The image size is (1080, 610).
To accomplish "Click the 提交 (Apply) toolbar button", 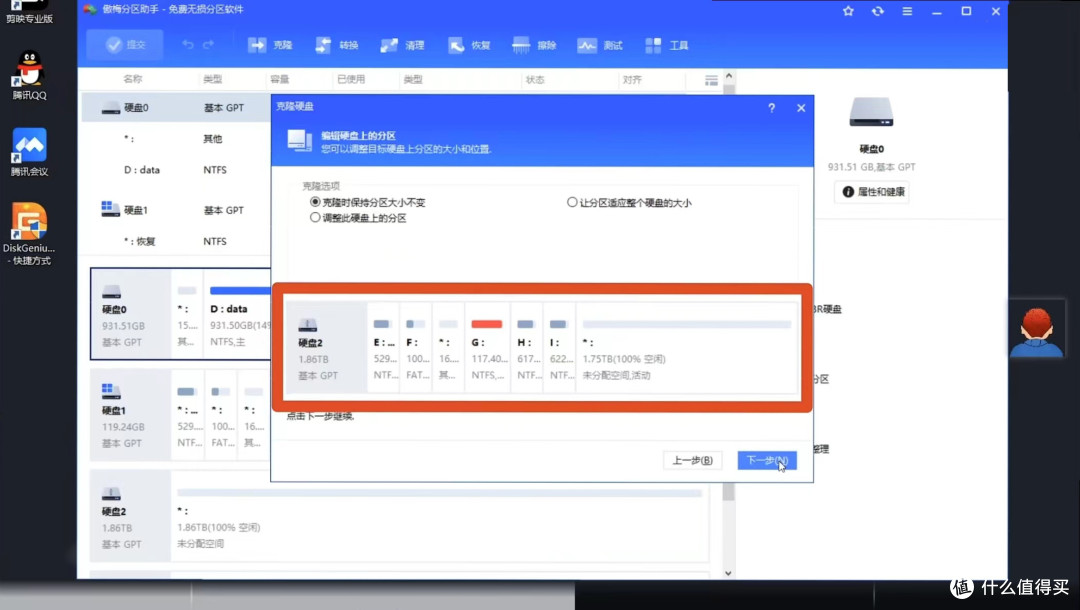I will 125,45.
